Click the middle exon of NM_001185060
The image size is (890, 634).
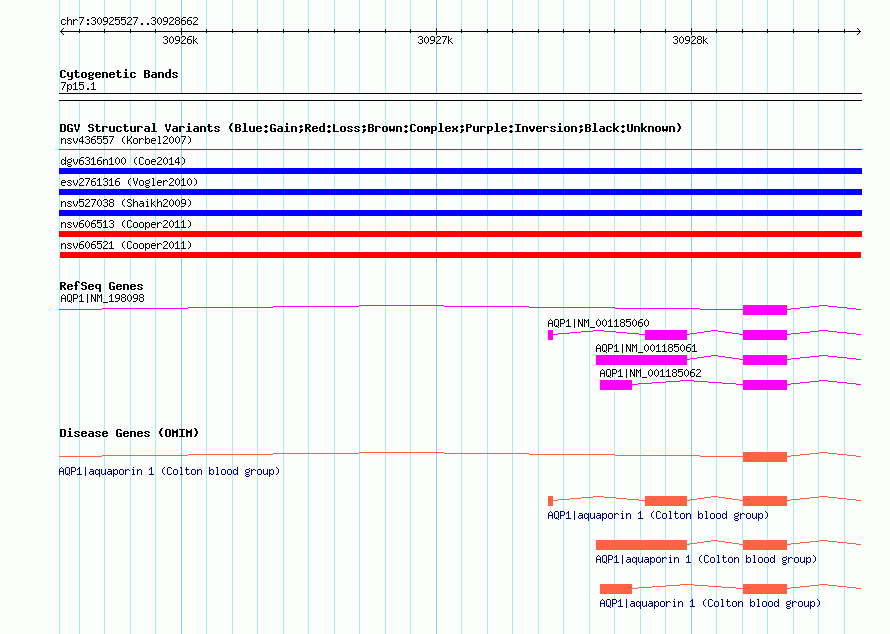[666, 335]
